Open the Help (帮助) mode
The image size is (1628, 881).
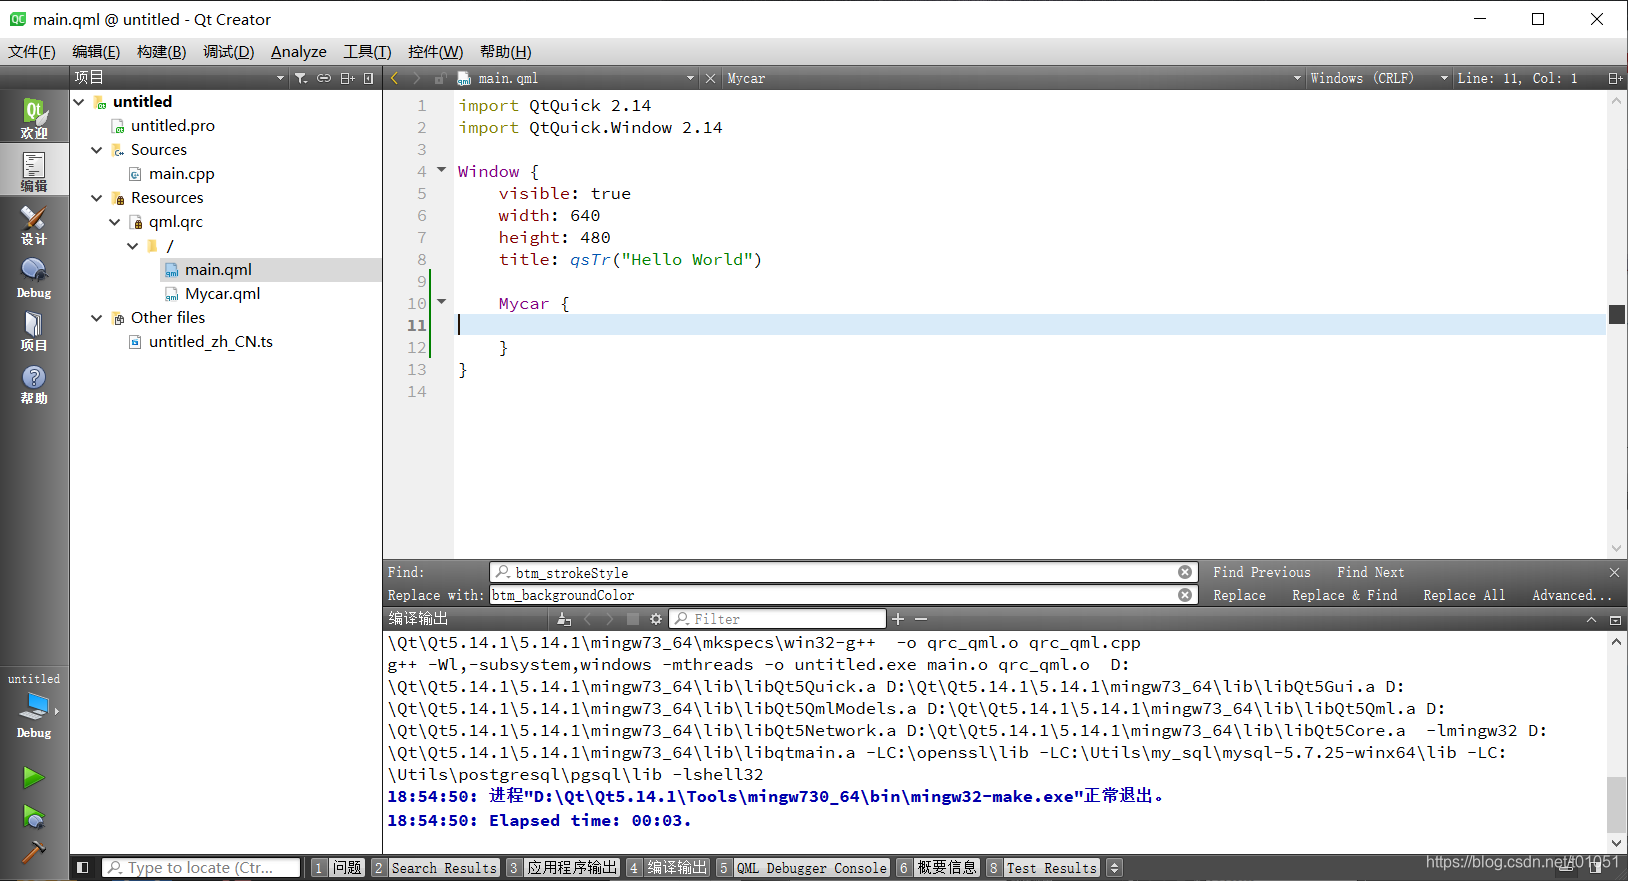[x=34, y=384]
